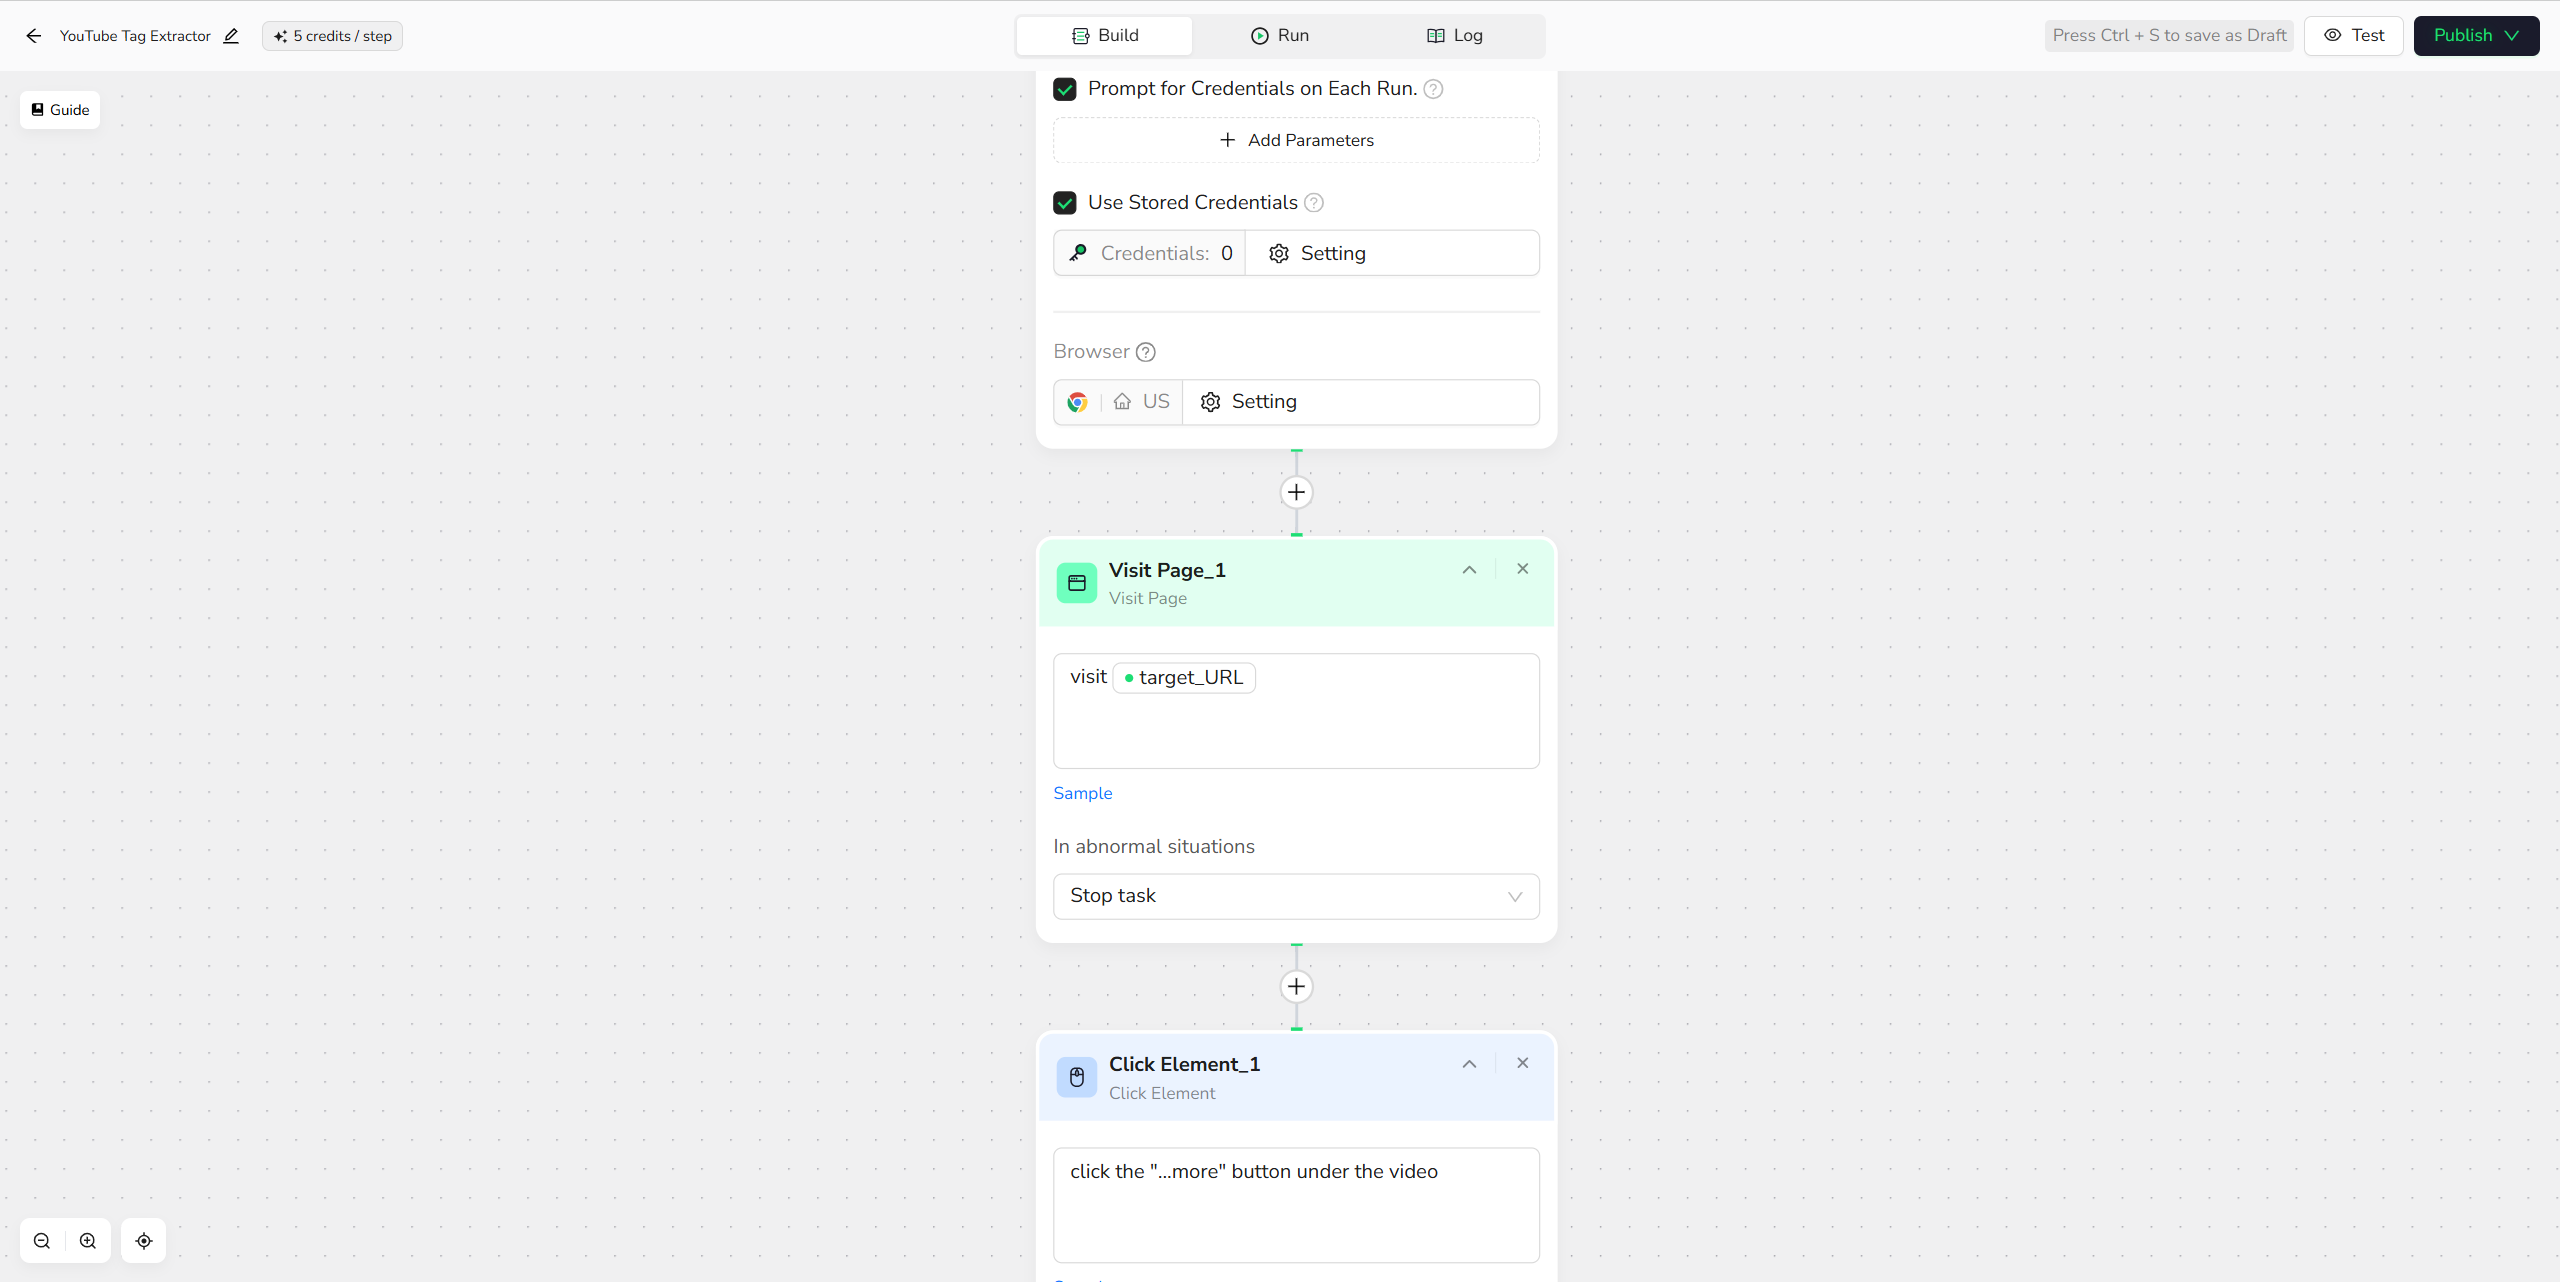Click help icon next to Browser label
The height and width of the screenshot is (1282, 2560).
[1146, 352]
